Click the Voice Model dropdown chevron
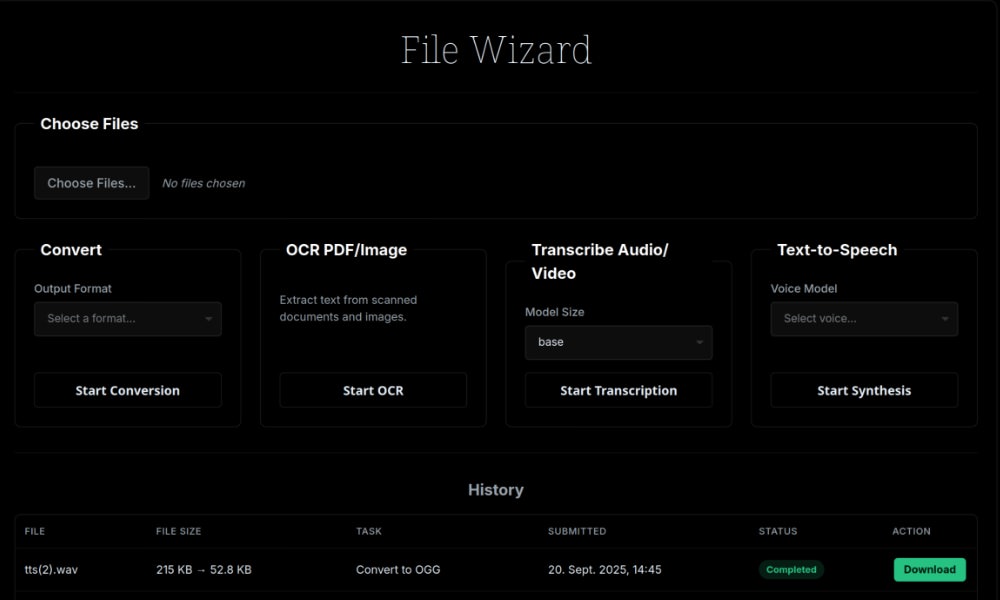1000x600 pixels. [x=944, y=318]
